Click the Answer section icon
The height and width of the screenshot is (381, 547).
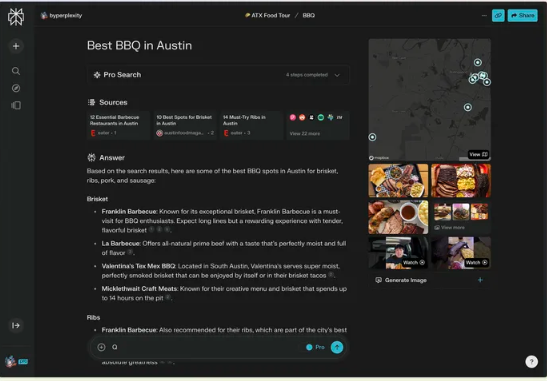tap(91, 158)
